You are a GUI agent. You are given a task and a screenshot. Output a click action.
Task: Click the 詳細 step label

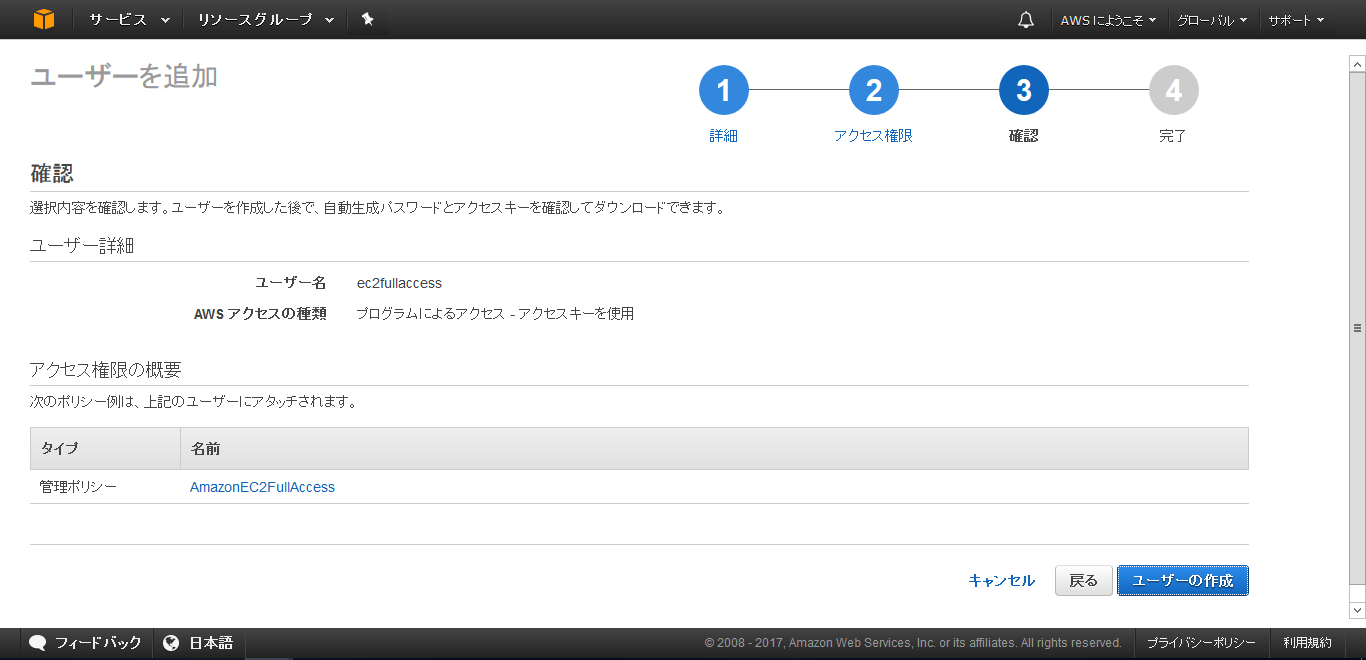pos(724,136)
